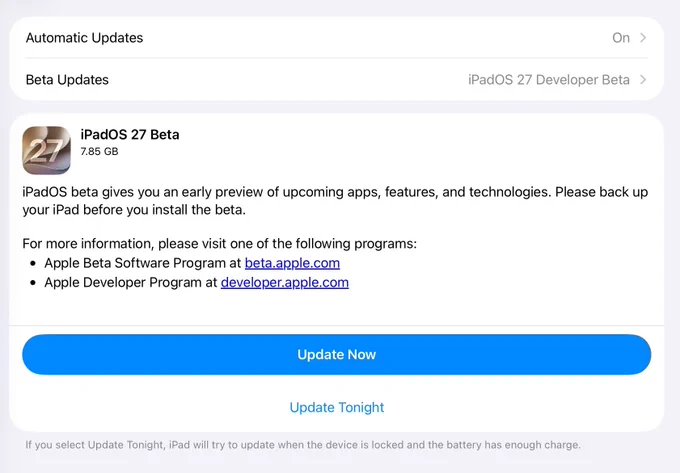680x473 pixels.
Task: Click the iPadOS 27 icon
Action: tap(46, 150)
